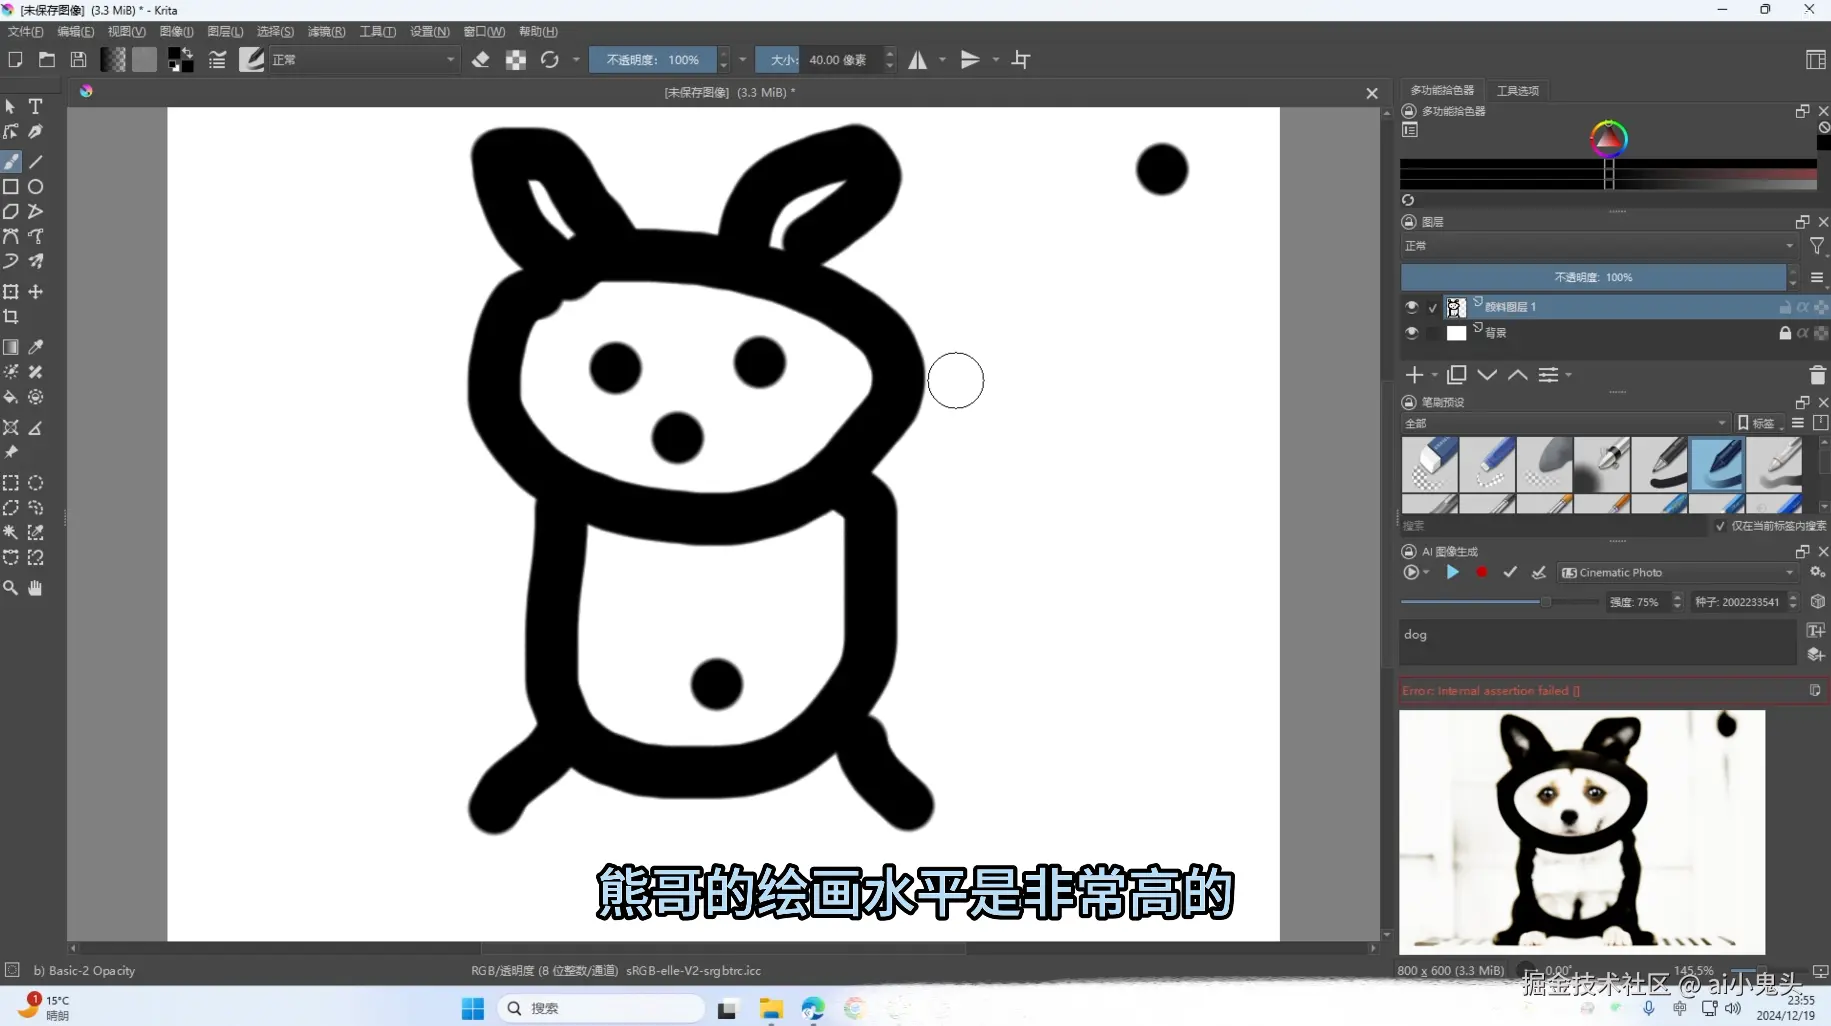This screenshot has width=1831, height=1026.
Task: Open the 滤镜(R) menu
Action: tap(326, 32)
